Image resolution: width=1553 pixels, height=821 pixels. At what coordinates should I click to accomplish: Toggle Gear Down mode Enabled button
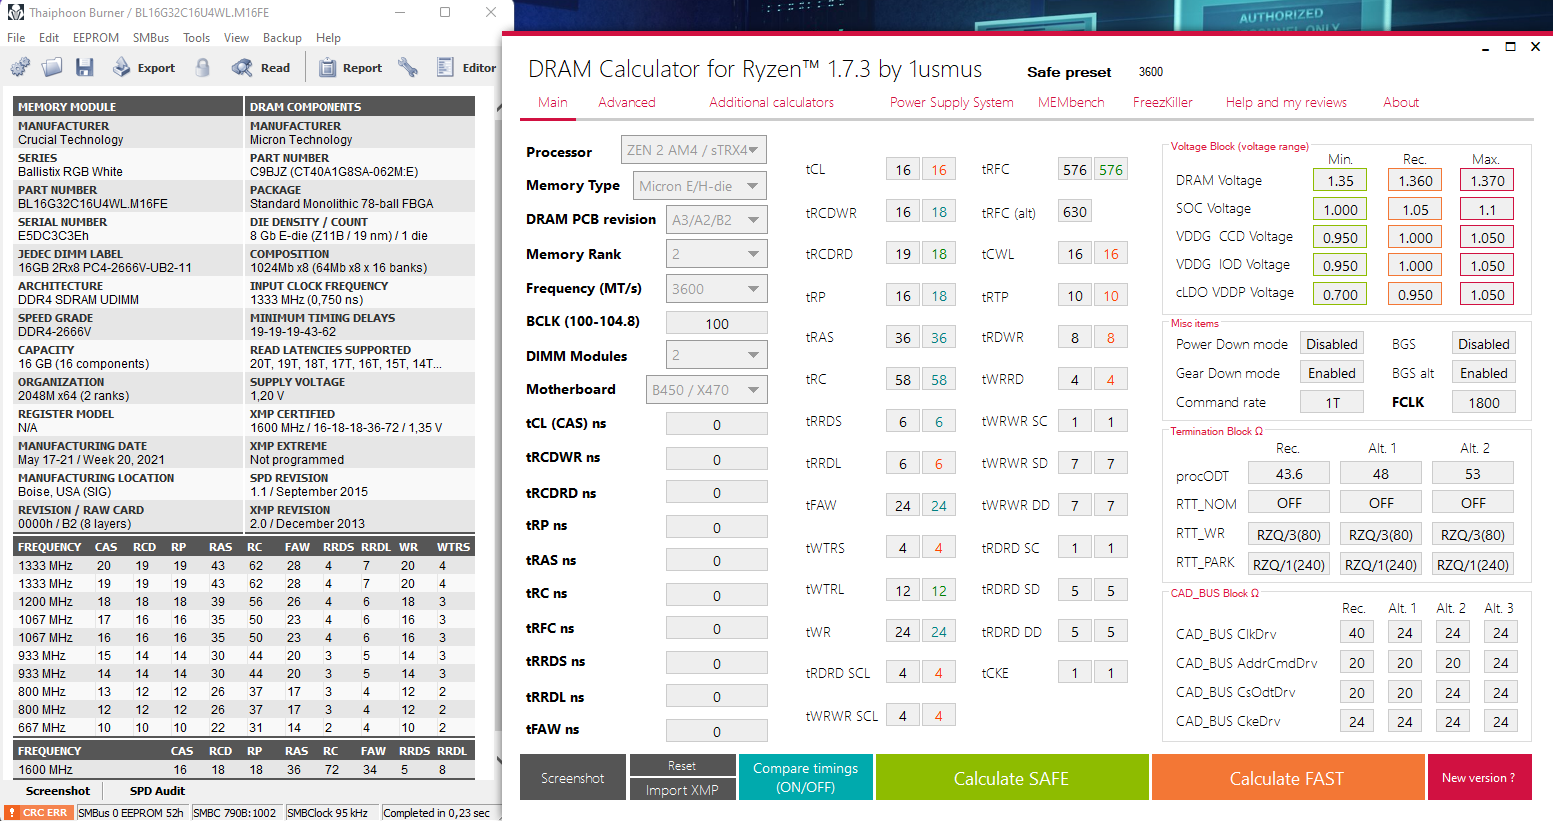click(x=1332, y=373)
